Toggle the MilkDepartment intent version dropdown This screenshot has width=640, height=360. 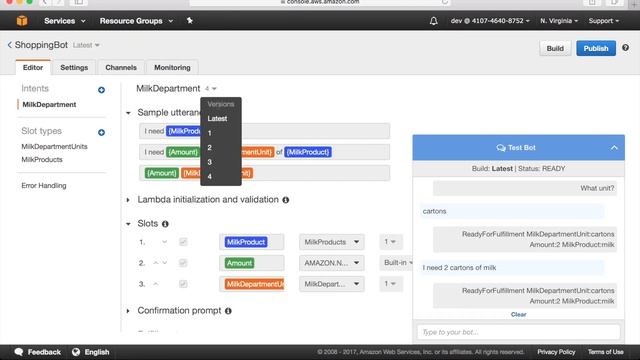pyautogui.click(x=211, y=89)
